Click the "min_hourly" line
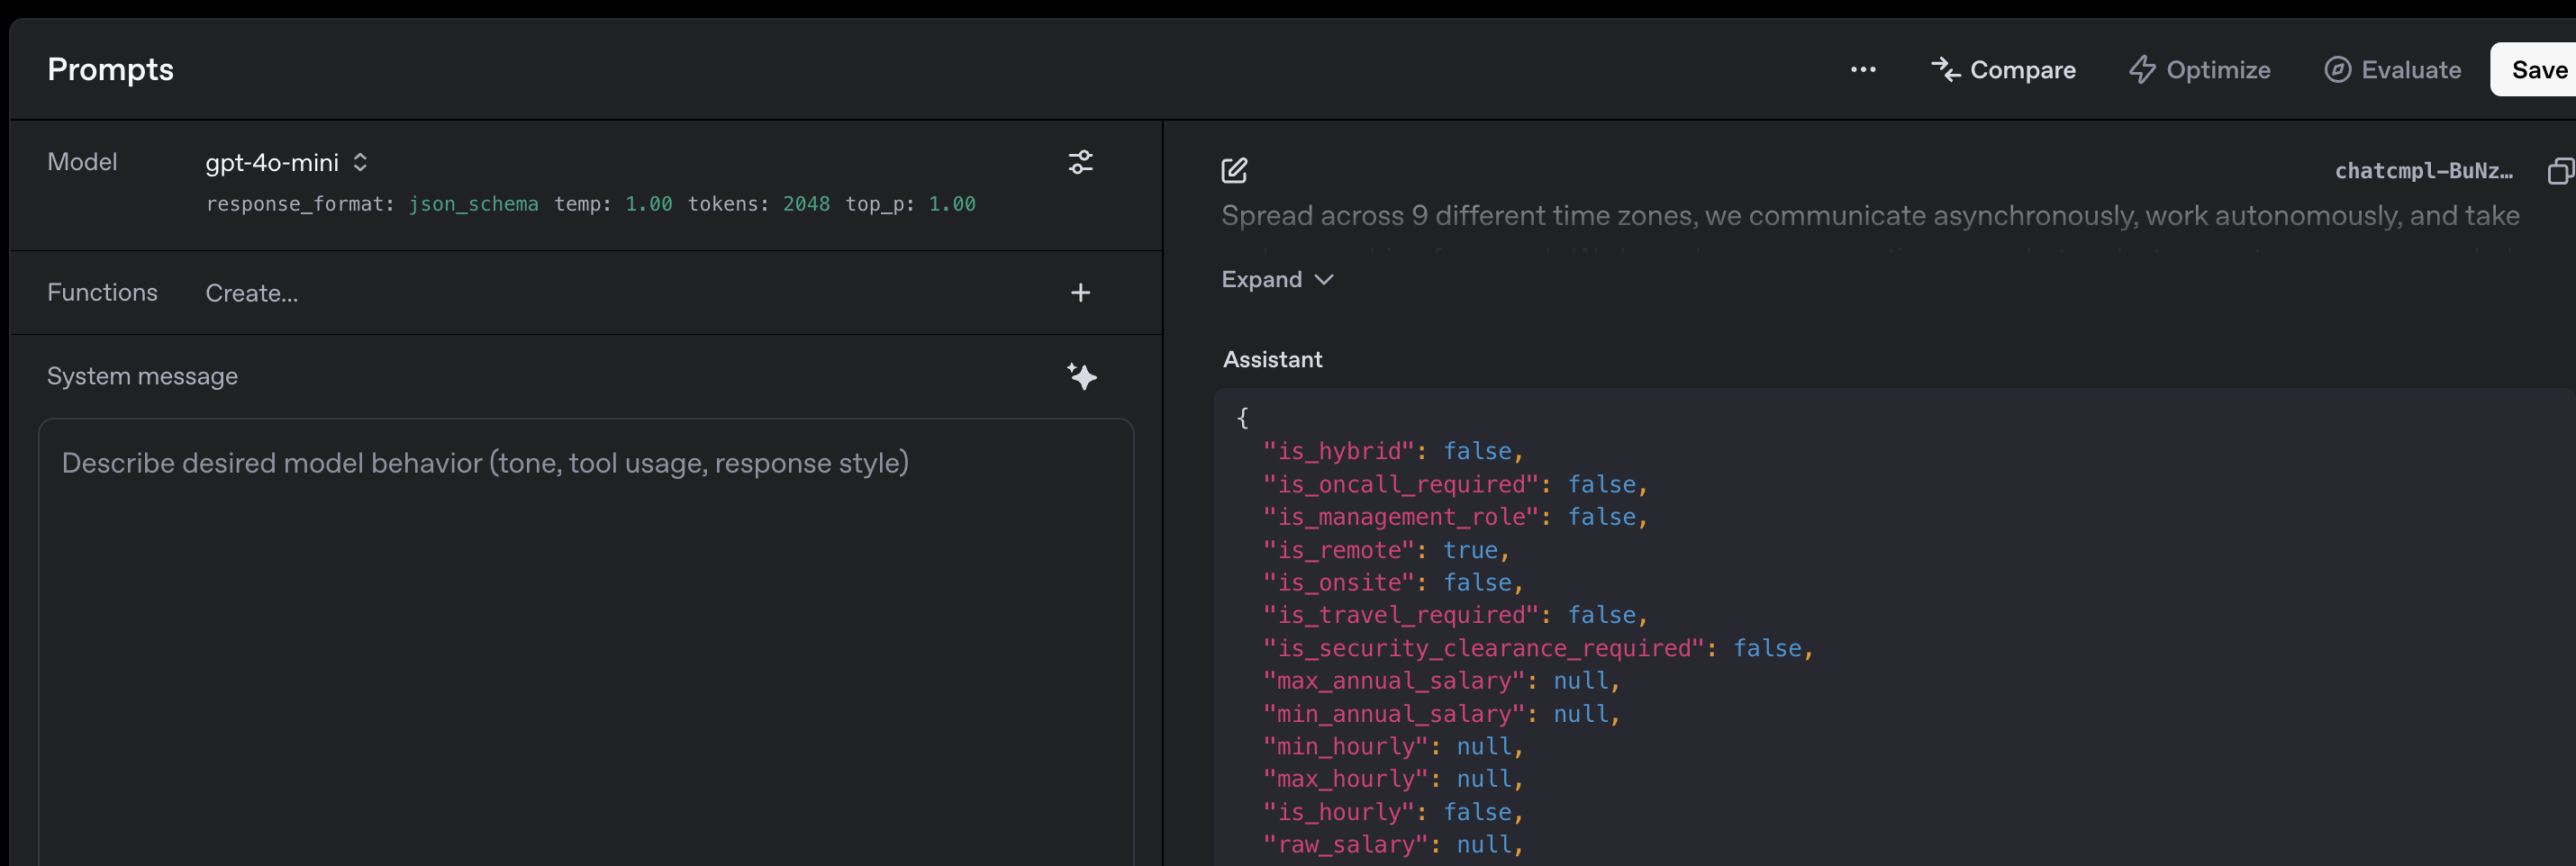 (1393, 747)
